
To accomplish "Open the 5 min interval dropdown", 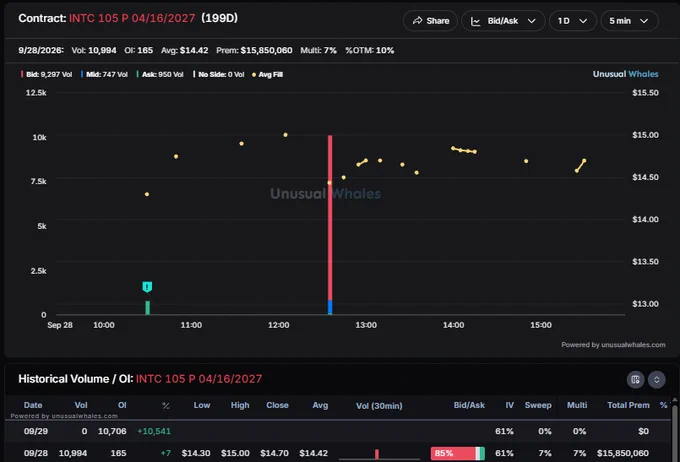I will click(629, 21).
